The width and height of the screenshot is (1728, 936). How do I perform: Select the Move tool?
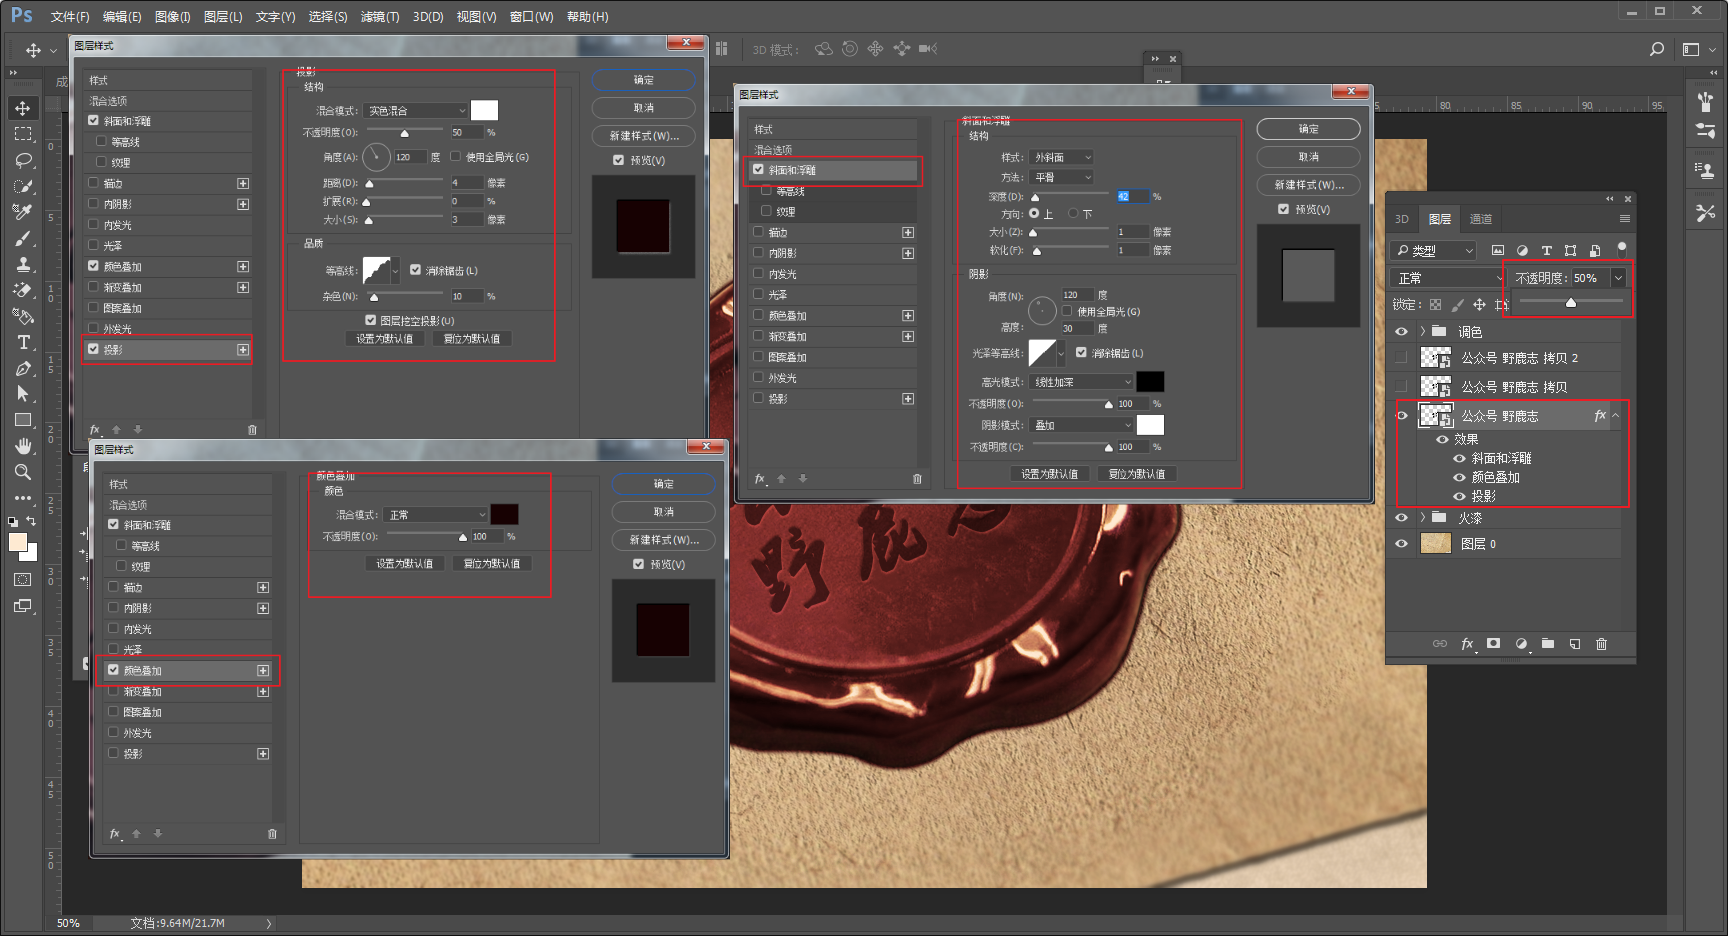tap(23, 108)
